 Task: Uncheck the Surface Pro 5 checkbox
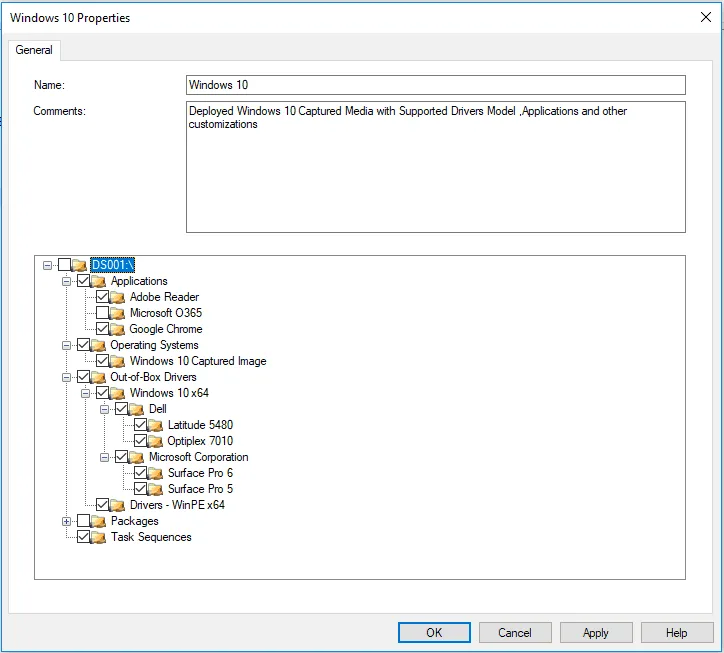pyautogui.click(x=140, y=489)
